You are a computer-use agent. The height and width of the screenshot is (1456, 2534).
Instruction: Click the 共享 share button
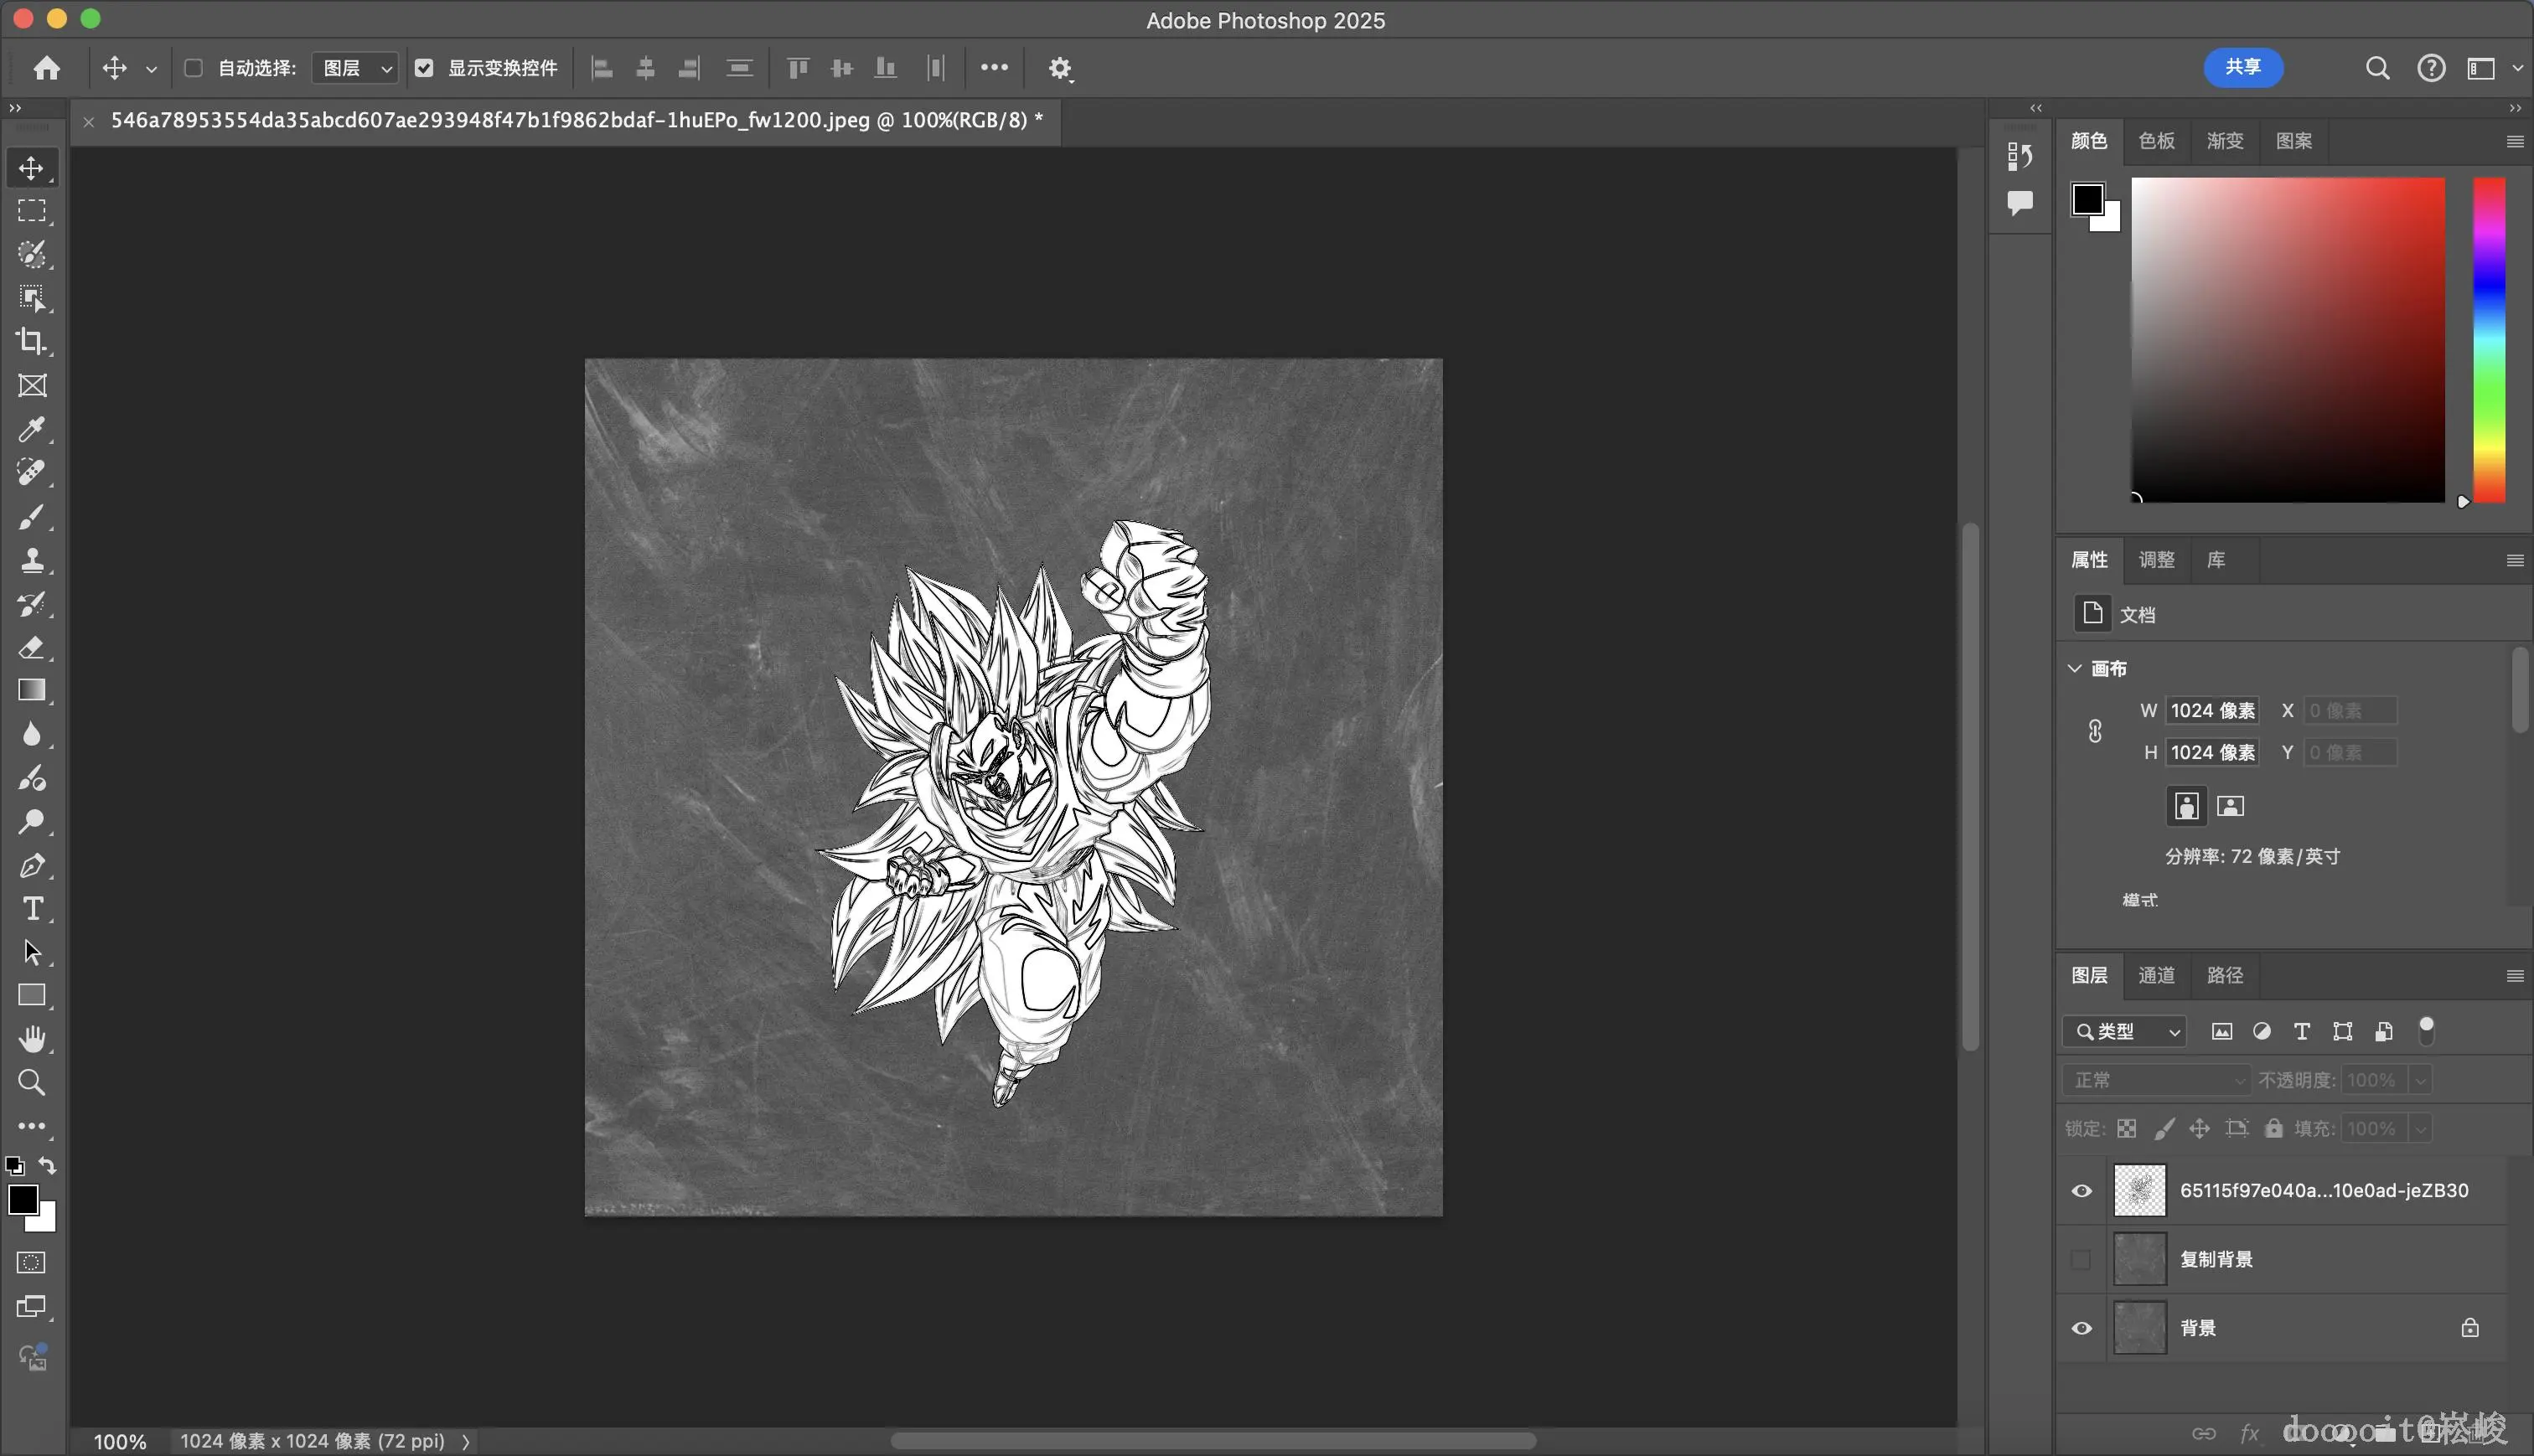(x=2242, y=67)
